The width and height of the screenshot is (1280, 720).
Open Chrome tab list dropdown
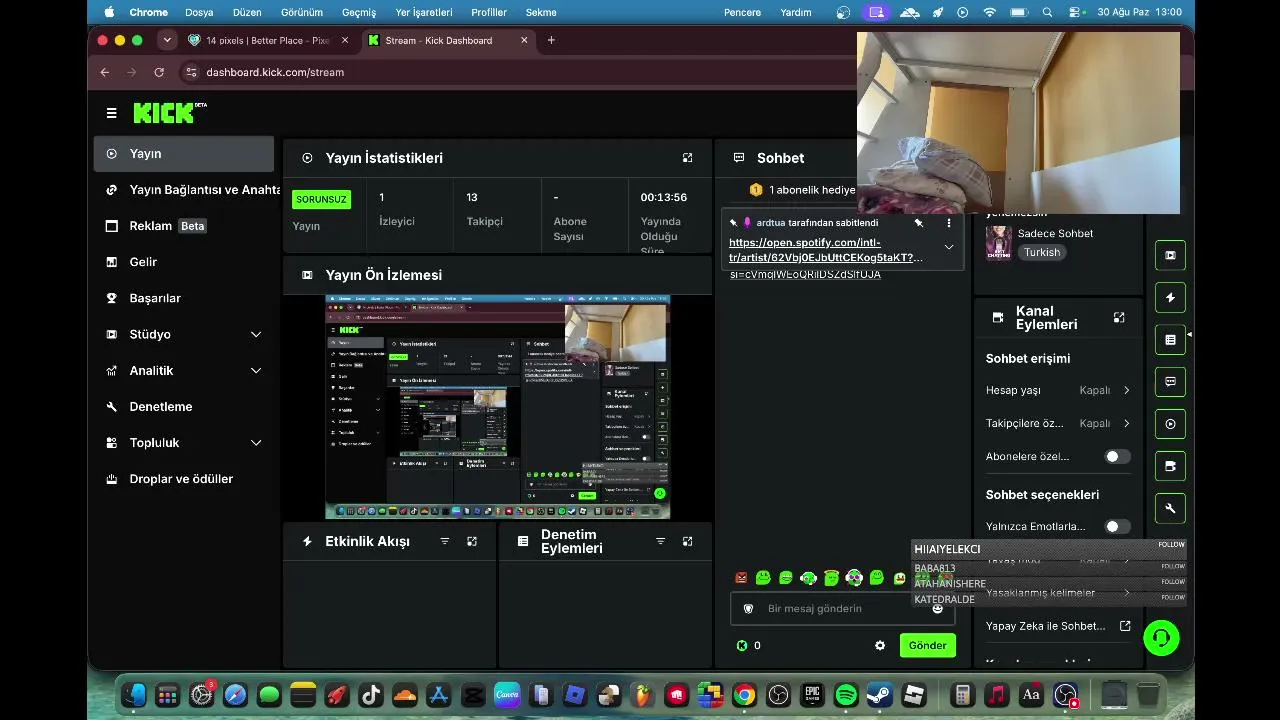tap(167, 40)
